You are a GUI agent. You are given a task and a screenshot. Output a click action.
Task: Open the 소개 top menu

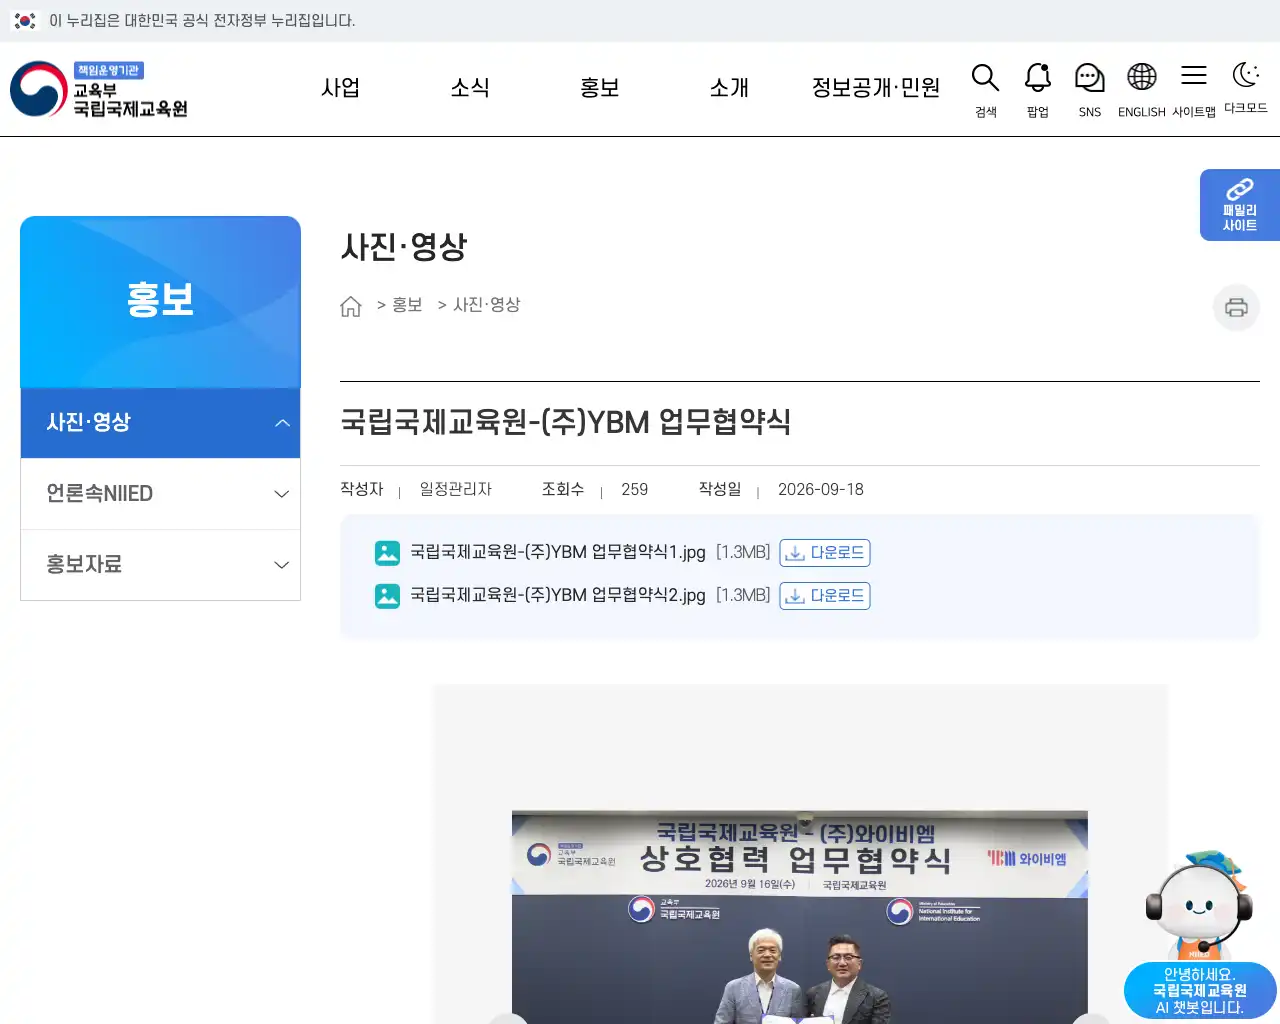(x=729, y=88)
